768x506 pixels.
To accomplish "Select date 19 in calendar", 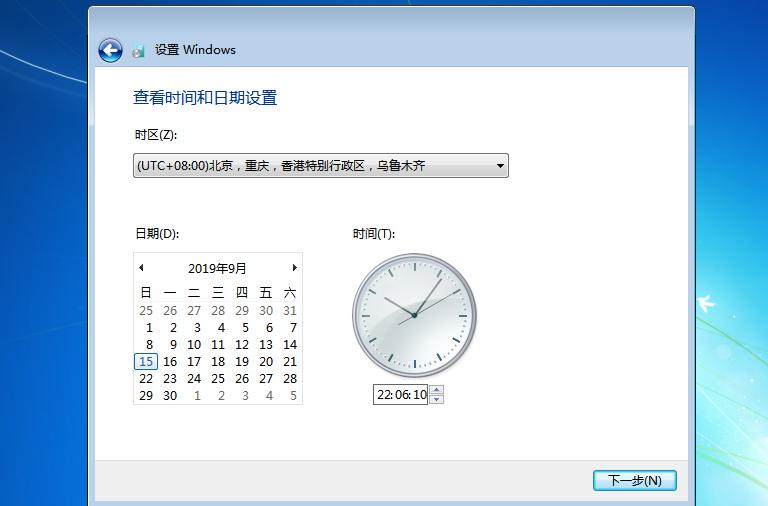I will tap(242, 362).
